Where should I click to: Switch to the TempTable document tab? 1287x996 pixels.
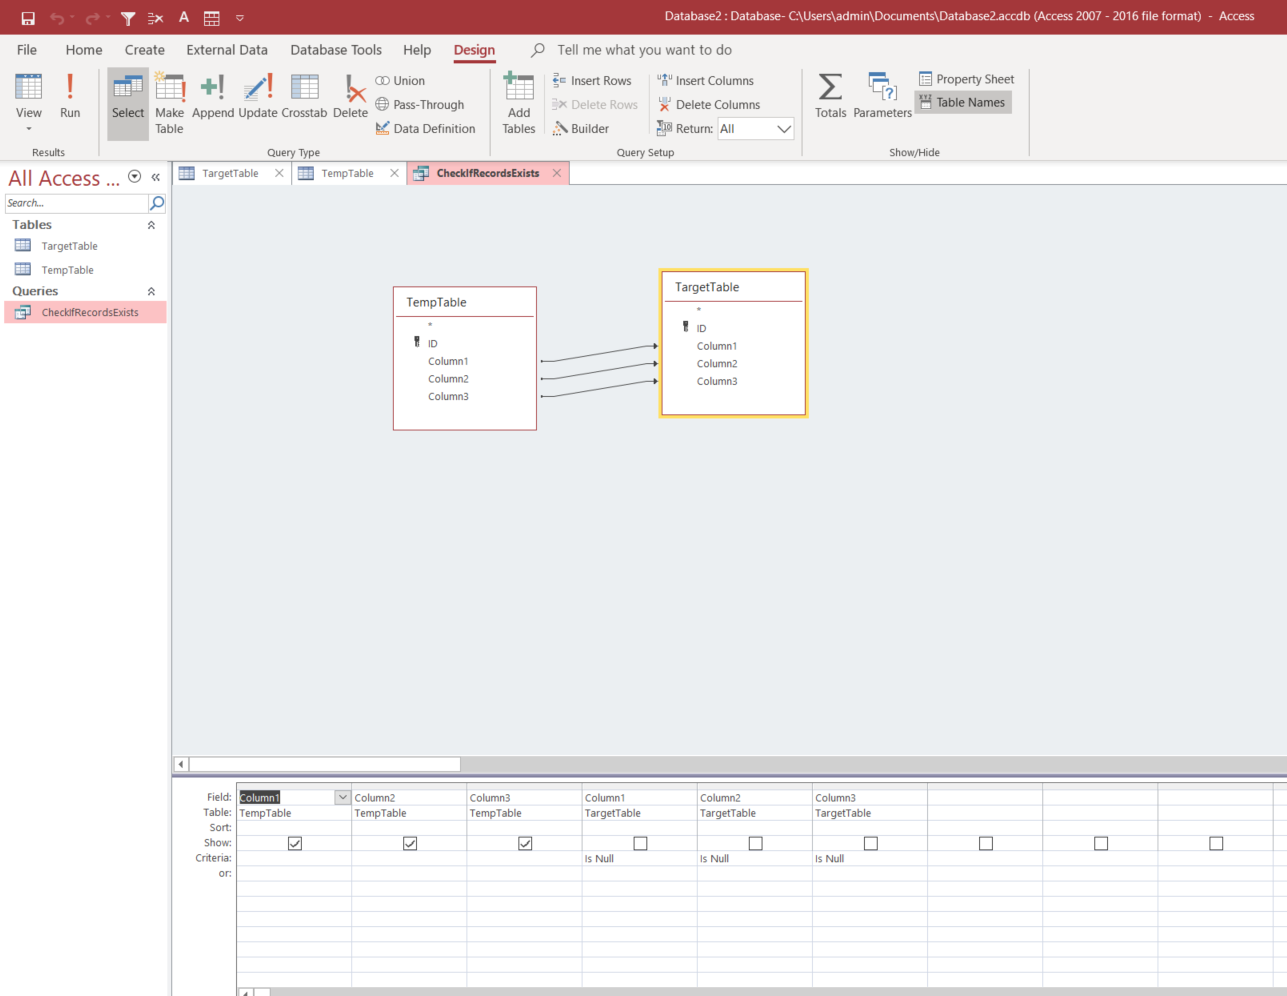pos(347,174)
